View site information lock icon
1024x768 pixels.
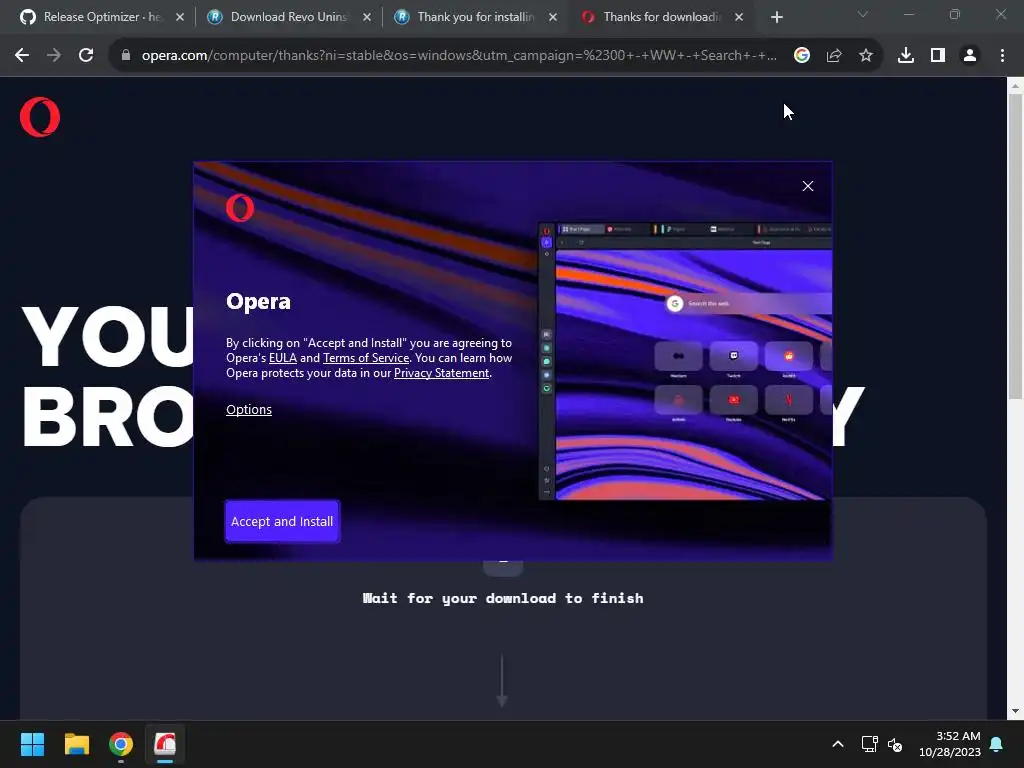coord(126,56)
